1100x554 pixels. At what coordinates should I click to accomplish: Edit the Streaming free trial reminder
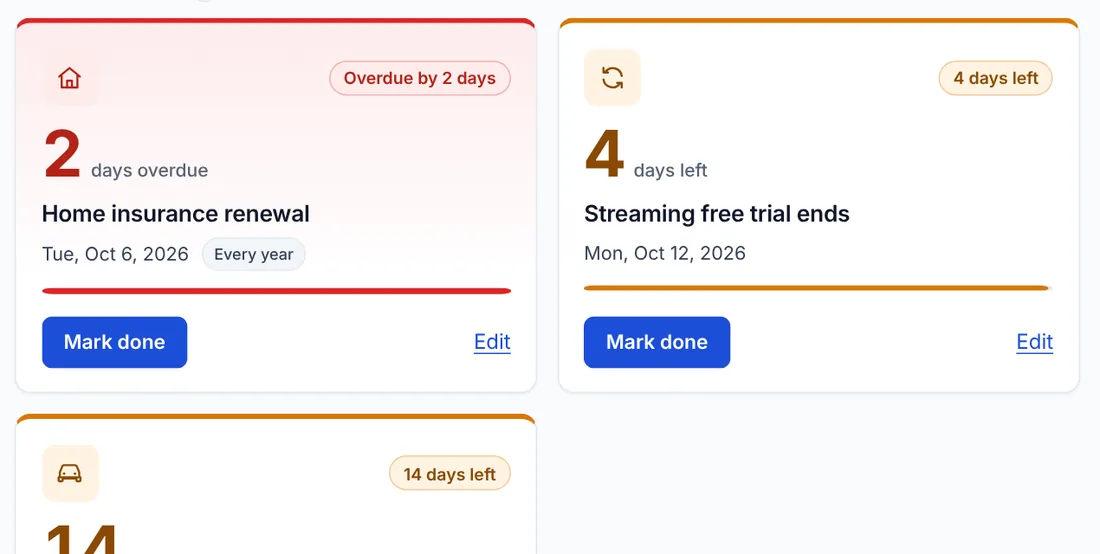1035,342
